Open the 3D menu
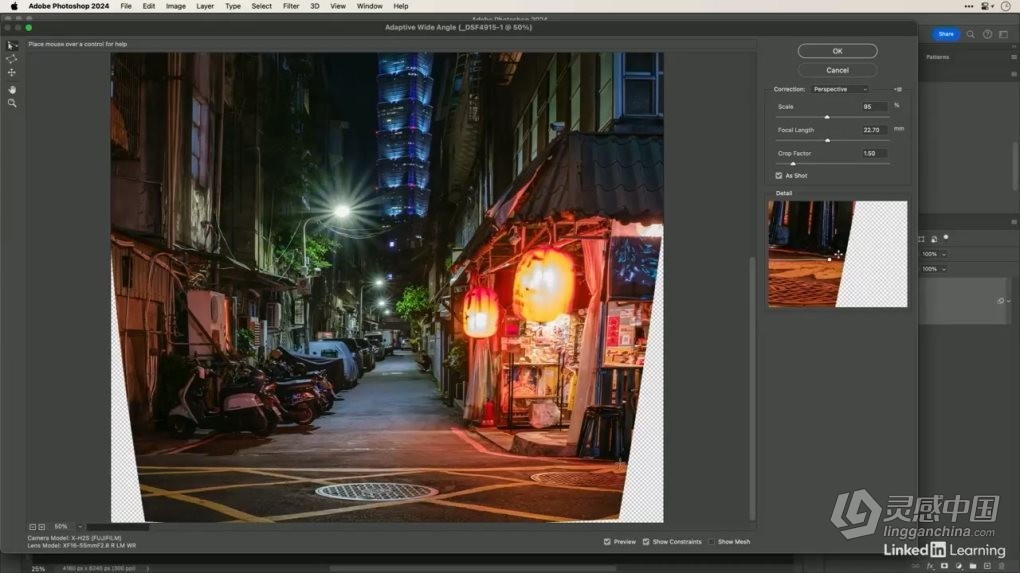The image size is (1020, 573). pyautogui.click(x=315, y=6)
